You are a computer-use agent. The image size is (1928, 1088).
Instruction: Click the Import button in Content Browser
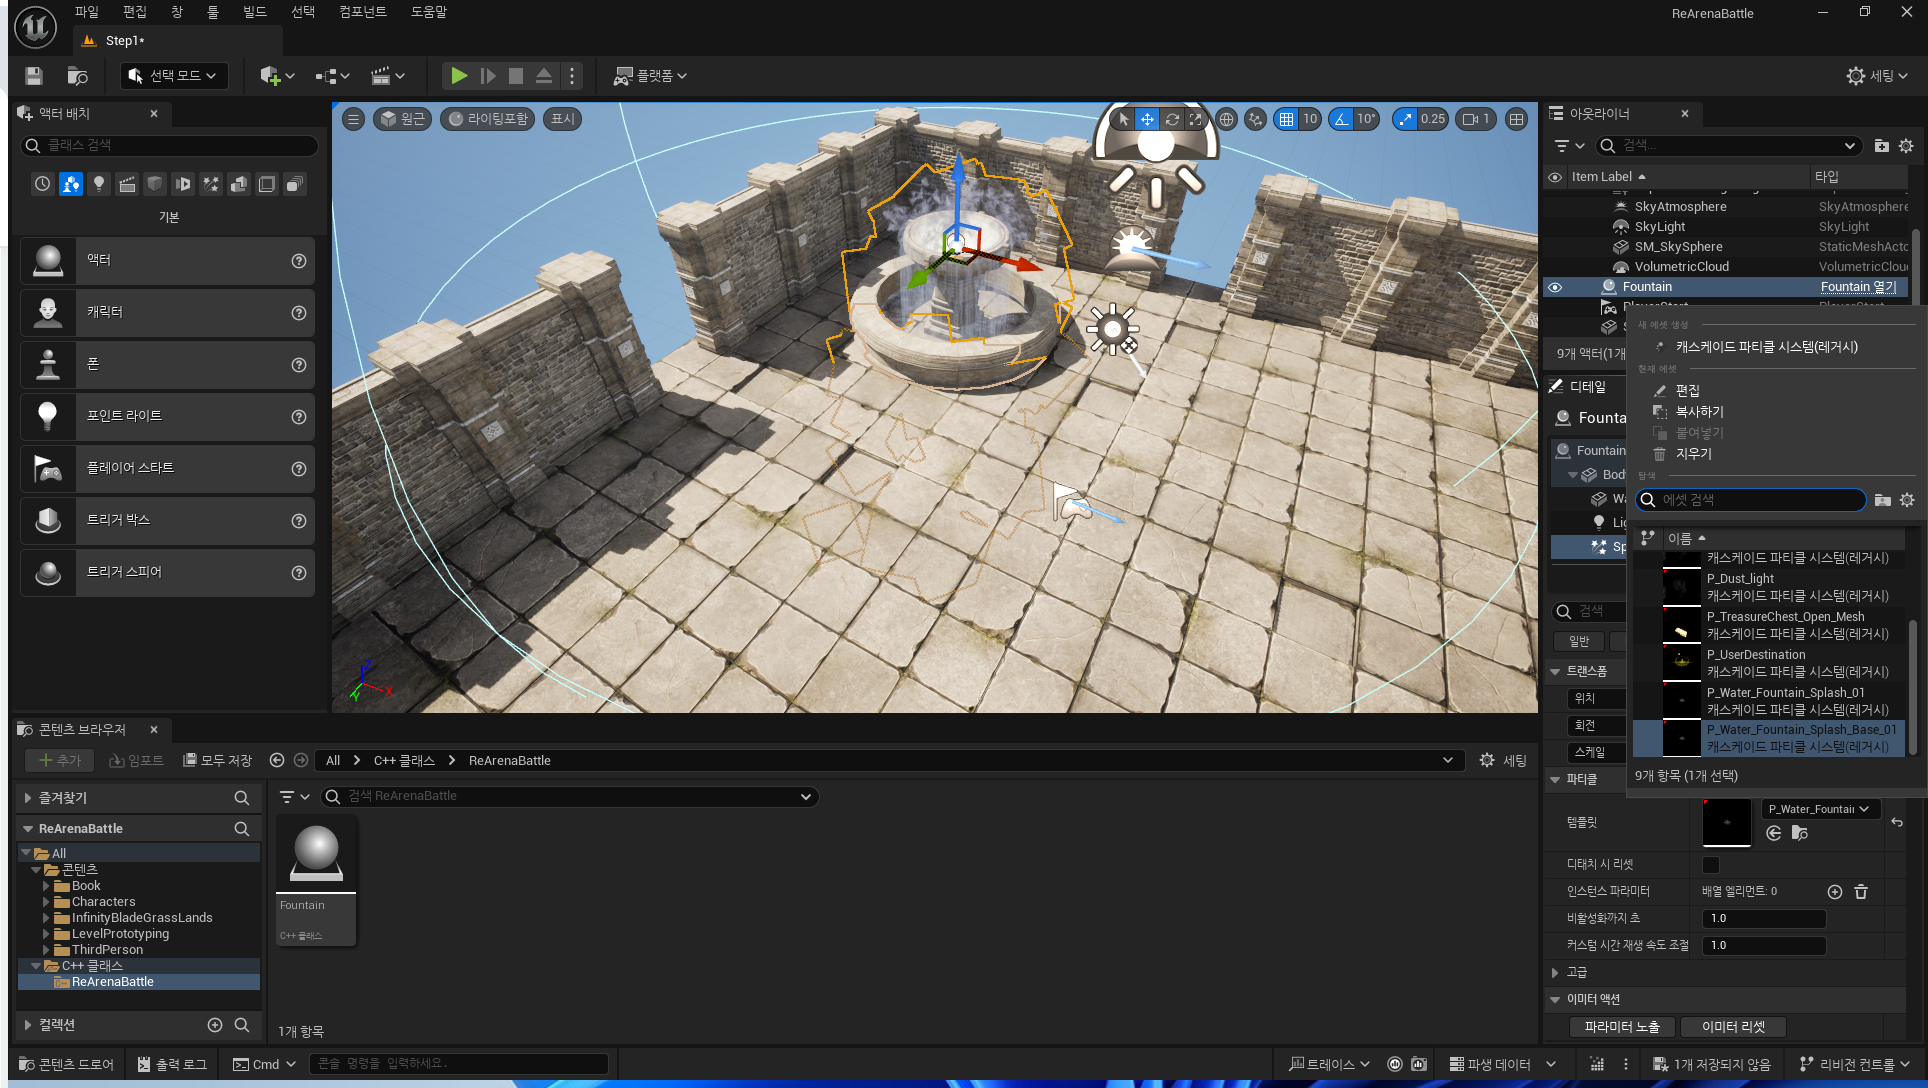tap(136, 761)
